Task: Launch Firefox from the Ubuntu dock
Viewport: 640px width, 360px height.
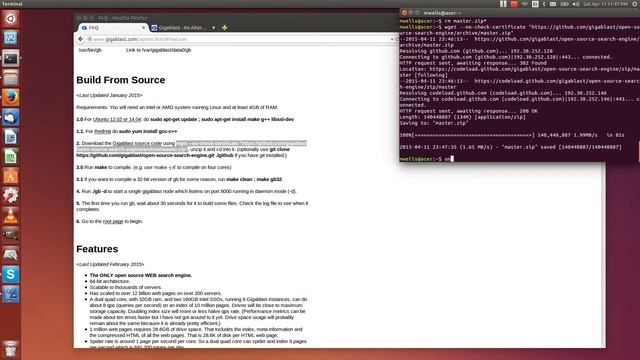Action: 11,98
